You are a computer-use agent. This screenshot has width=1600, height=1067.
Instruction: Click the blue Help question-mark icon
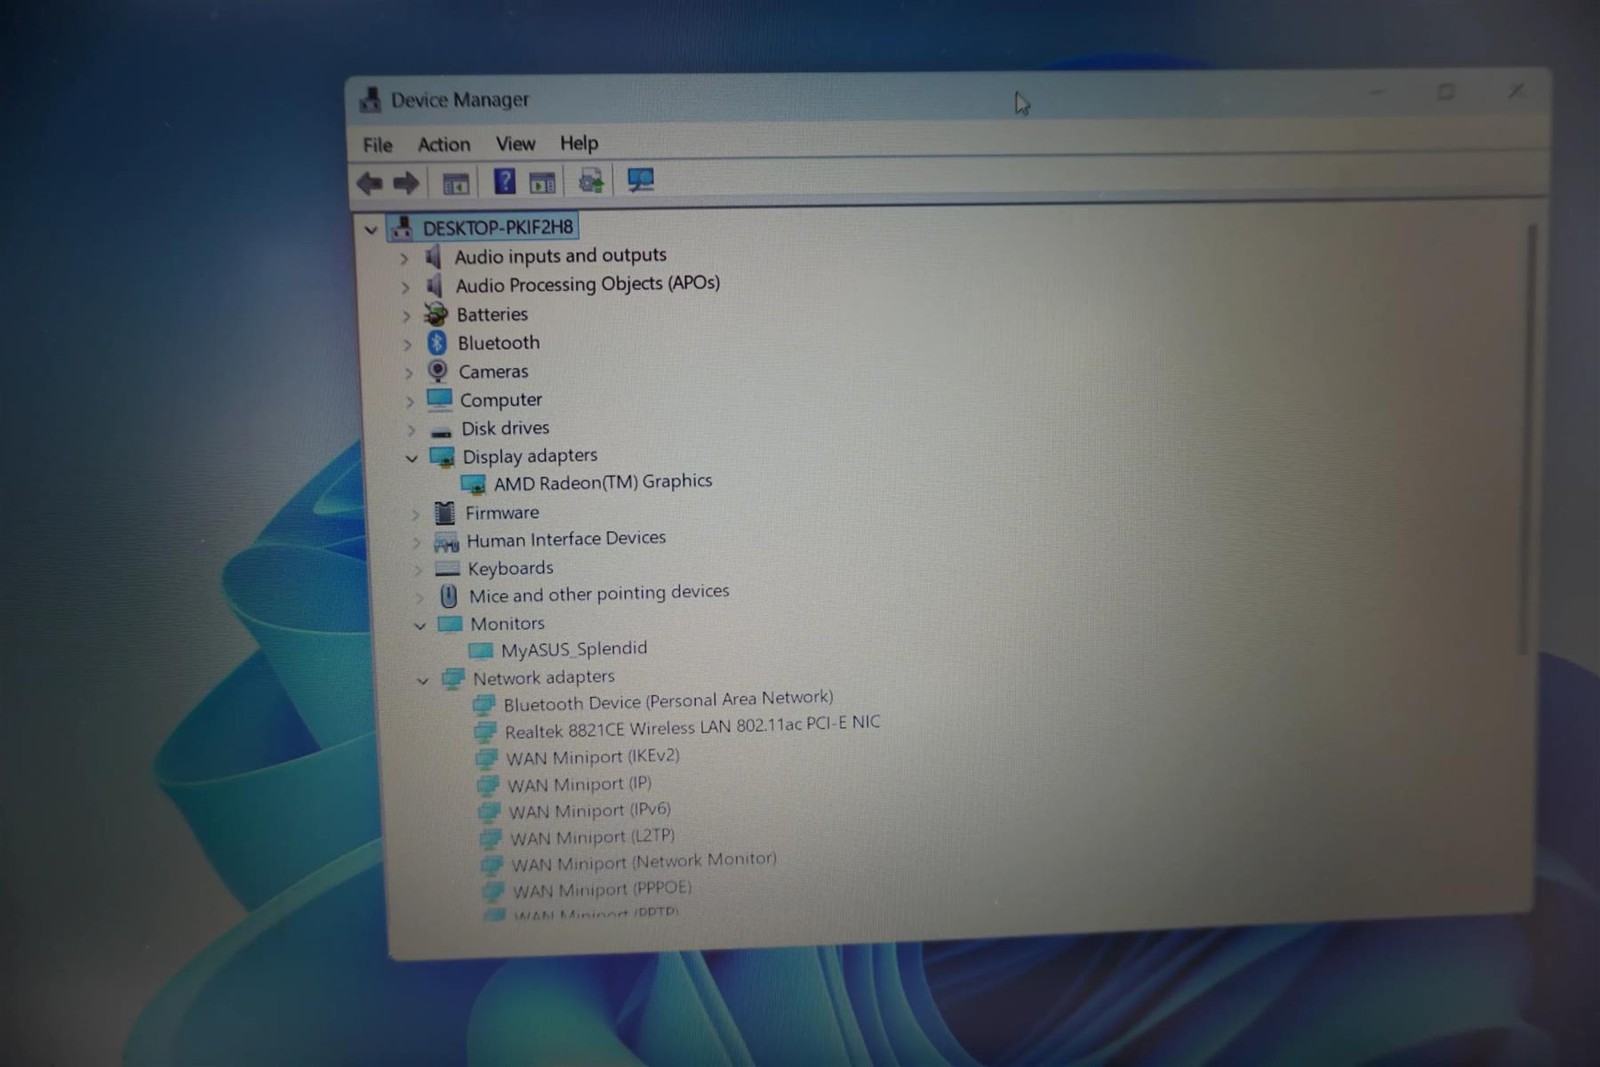504,181
